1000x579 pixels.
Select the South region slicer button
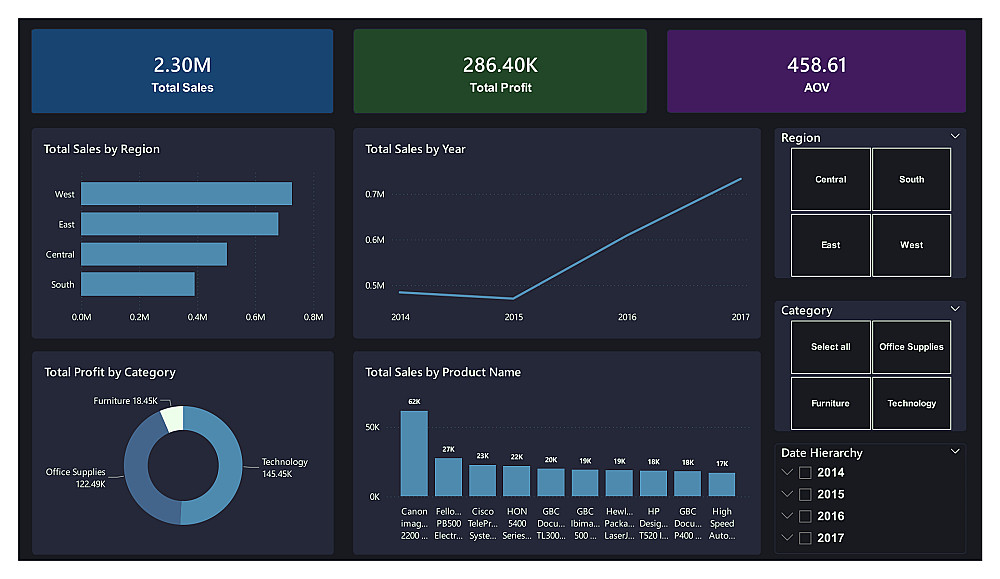911,179
